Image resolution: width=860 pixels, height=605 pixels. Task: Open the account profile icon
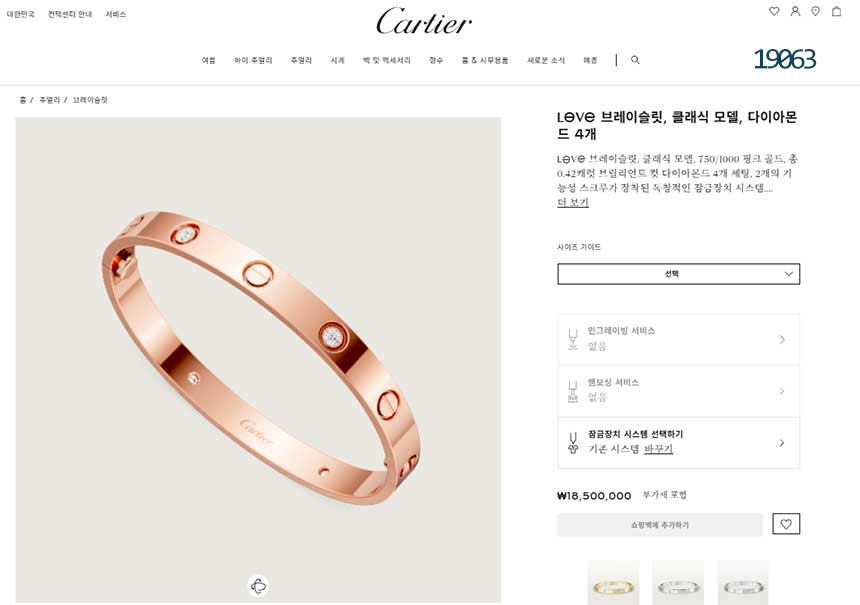coord(795,11)
